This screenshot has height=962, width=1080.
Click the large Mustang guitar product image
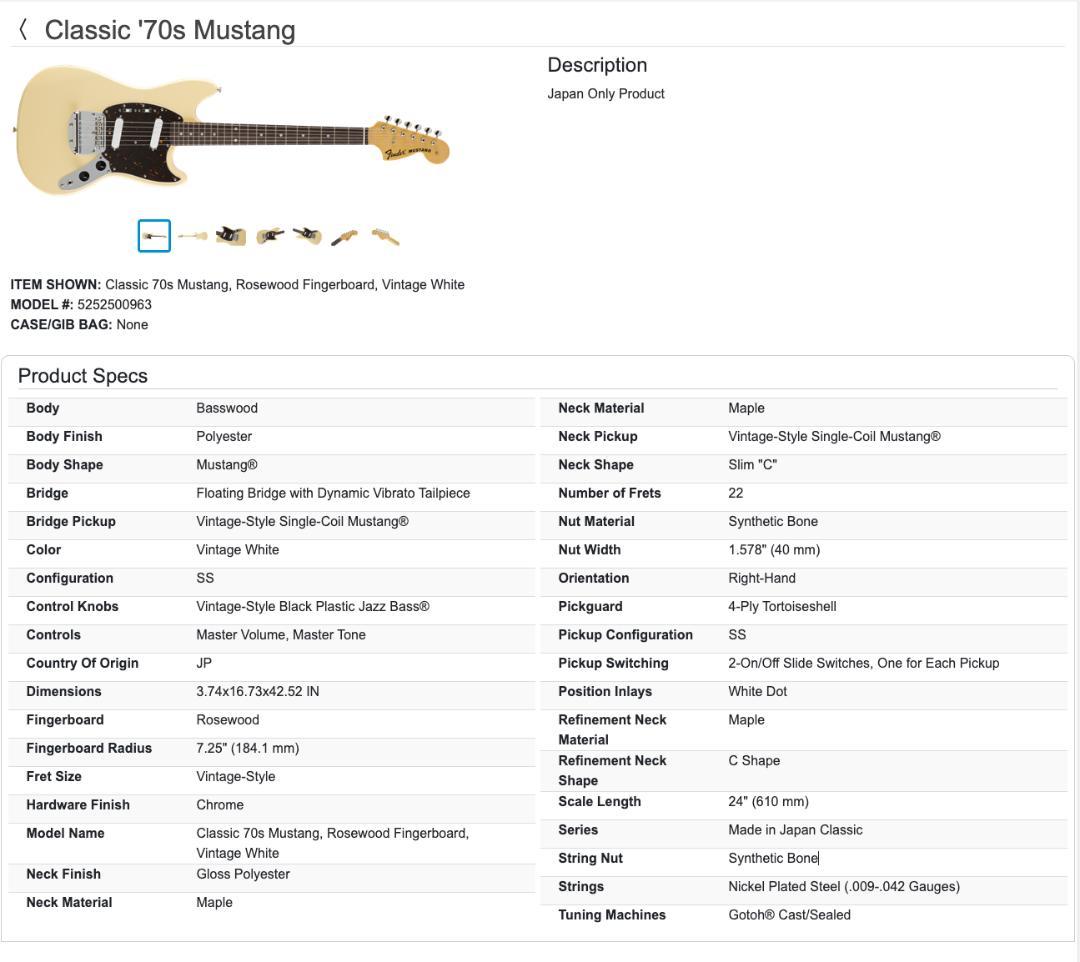point(231,128)
